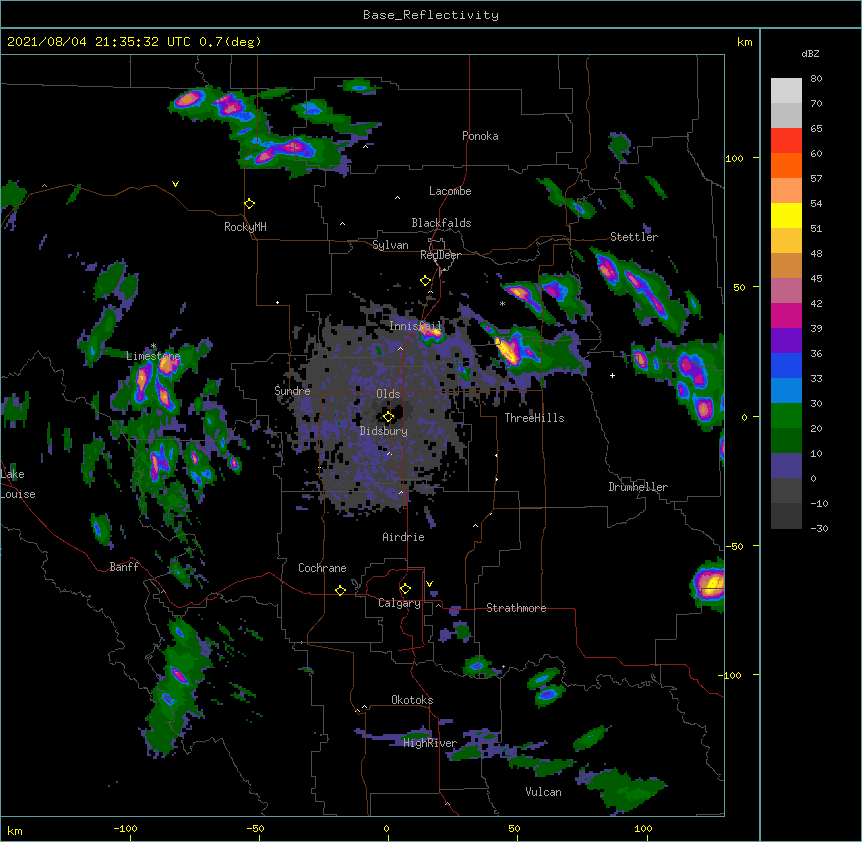
Task: Click the yellow diamond marker near RockyMH
Action: [x=249, y=204]
